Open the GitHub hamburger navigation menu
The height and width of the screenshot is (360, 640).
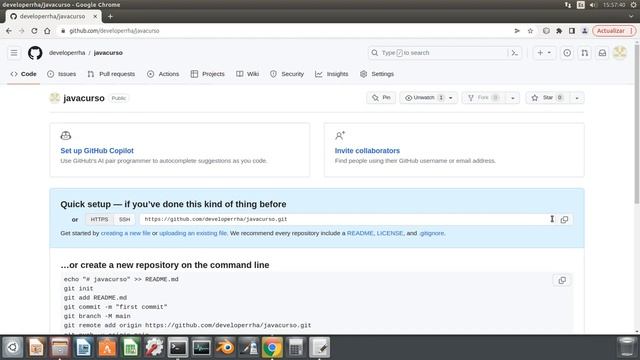click(x=14, y=53)
